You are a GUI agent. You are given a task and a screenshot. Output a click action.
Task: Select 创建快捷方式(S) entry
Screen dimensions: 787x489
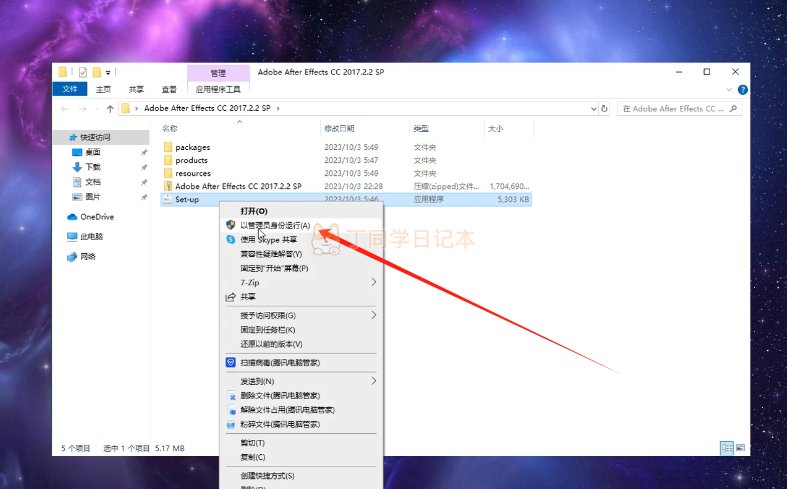coord(267,475)
